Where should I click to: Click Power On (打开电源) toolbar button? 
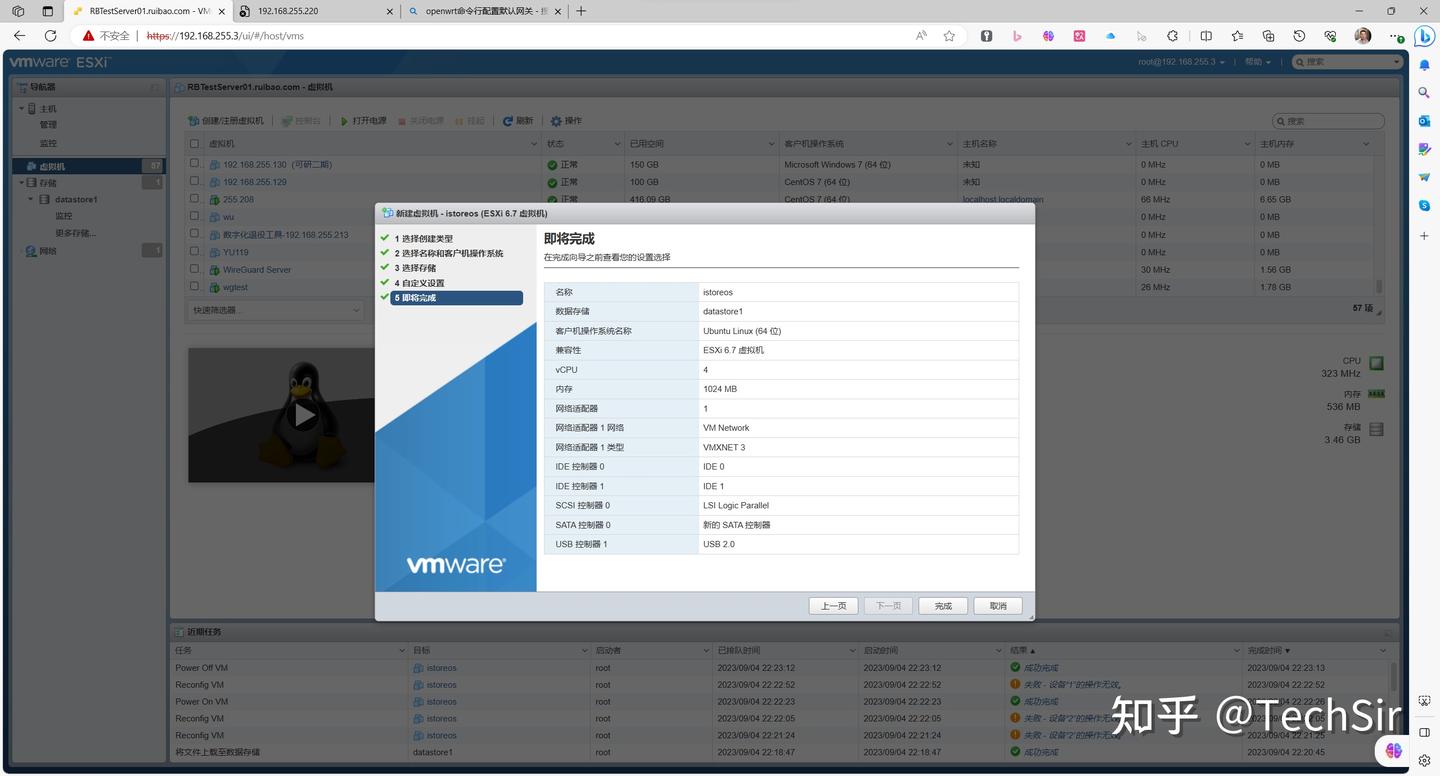363,121
